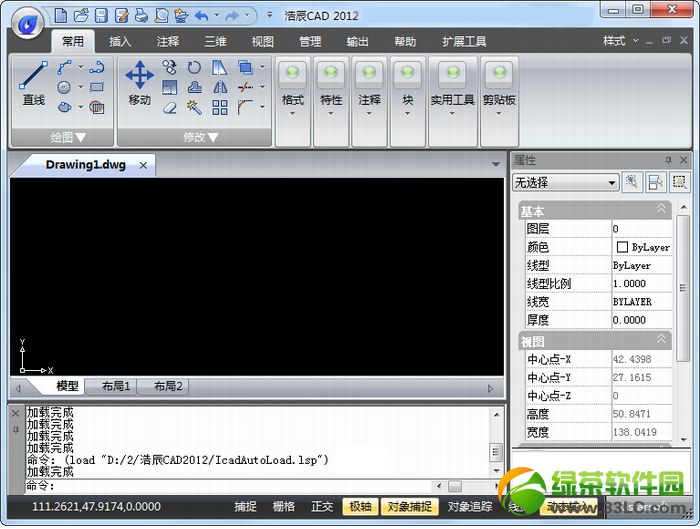Open Print Preview from the quick toolbar
The image size is (700, 529).
click(161, 16)
